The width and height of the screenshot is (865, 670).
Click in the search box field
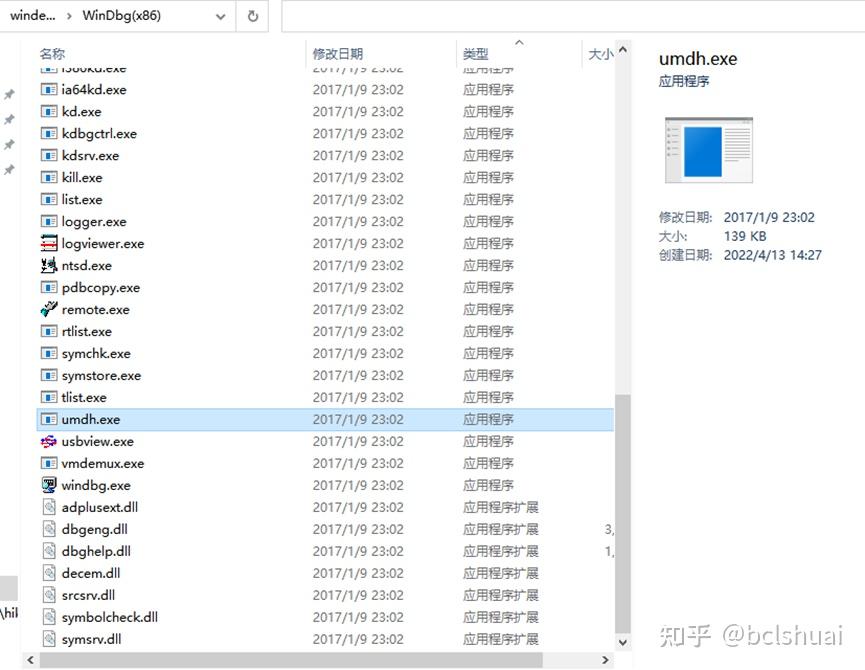click(x=573, y=15)
